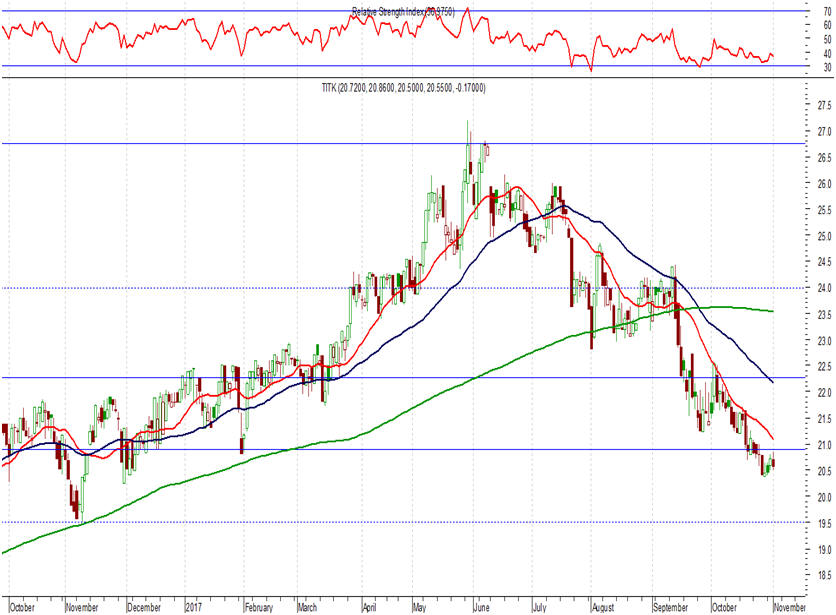Image resolution: width=836 pixels, height=615 pixels.
Task: Select the October label following September
Action: (x=725, y=608)
